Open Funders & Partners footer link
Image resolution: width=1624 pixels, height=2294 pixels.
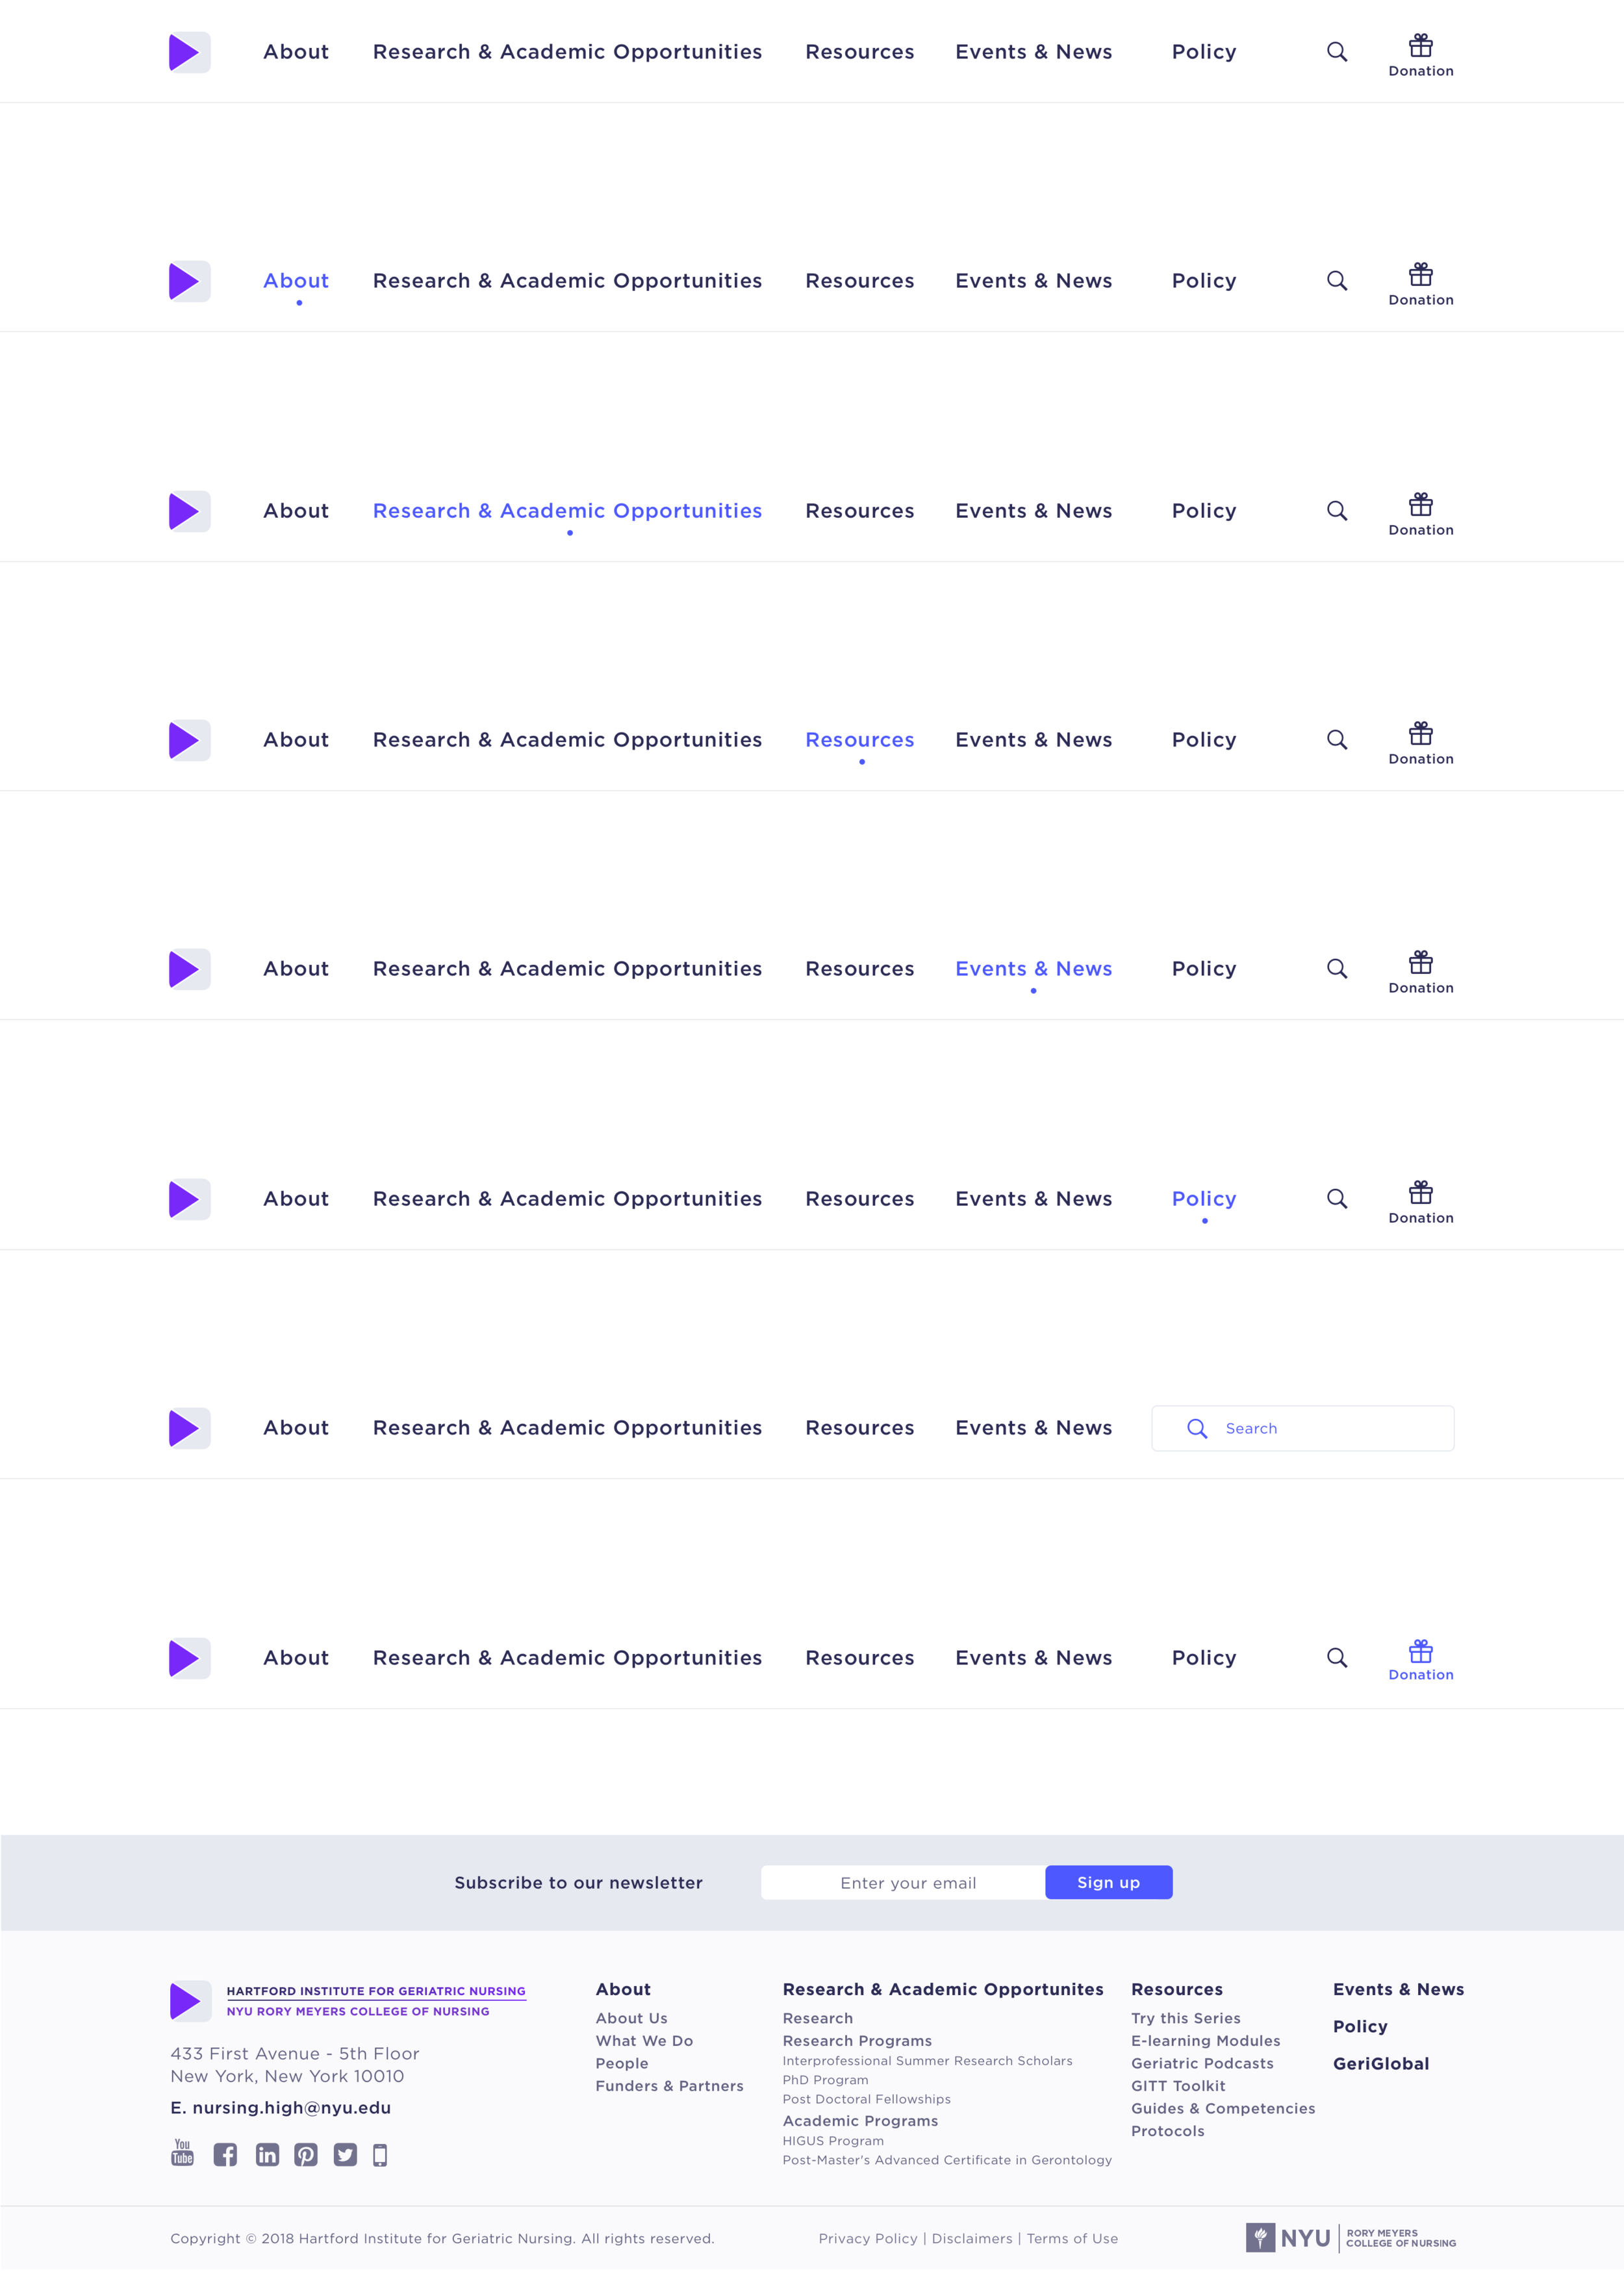[669, 2086]
